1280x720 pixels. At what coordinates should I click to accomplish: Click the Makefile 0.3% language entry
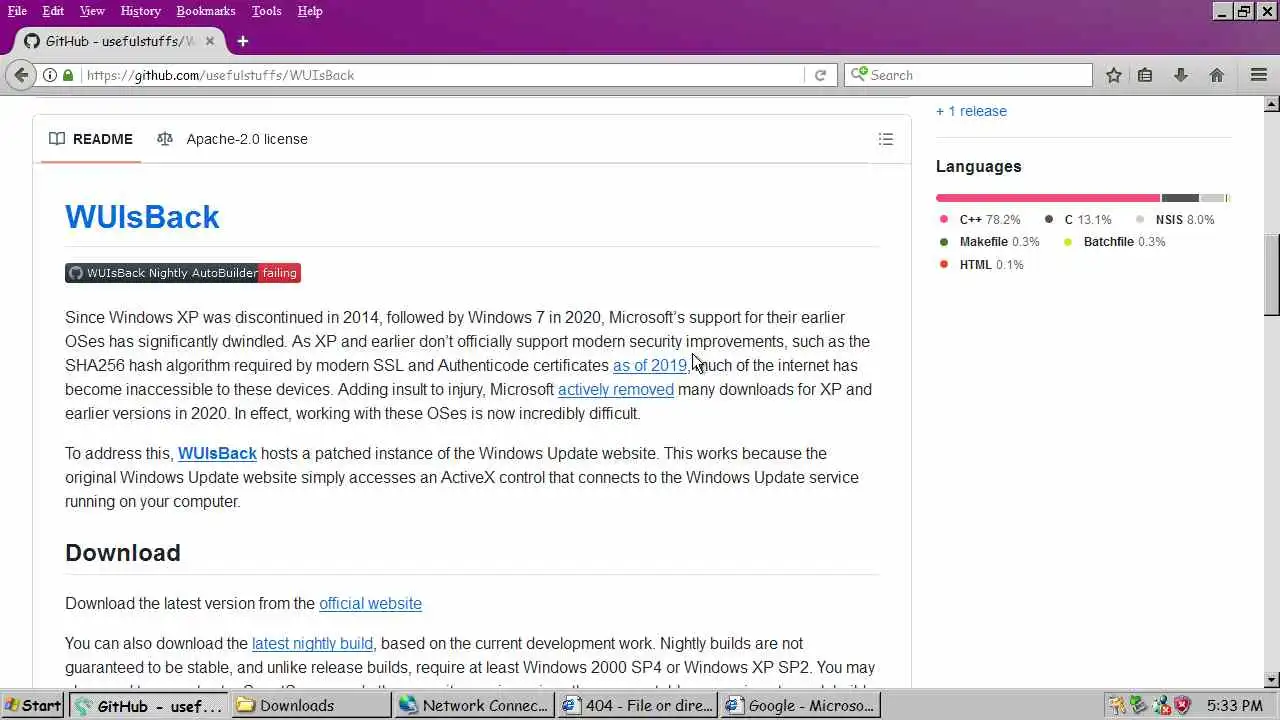pos(989,242)
